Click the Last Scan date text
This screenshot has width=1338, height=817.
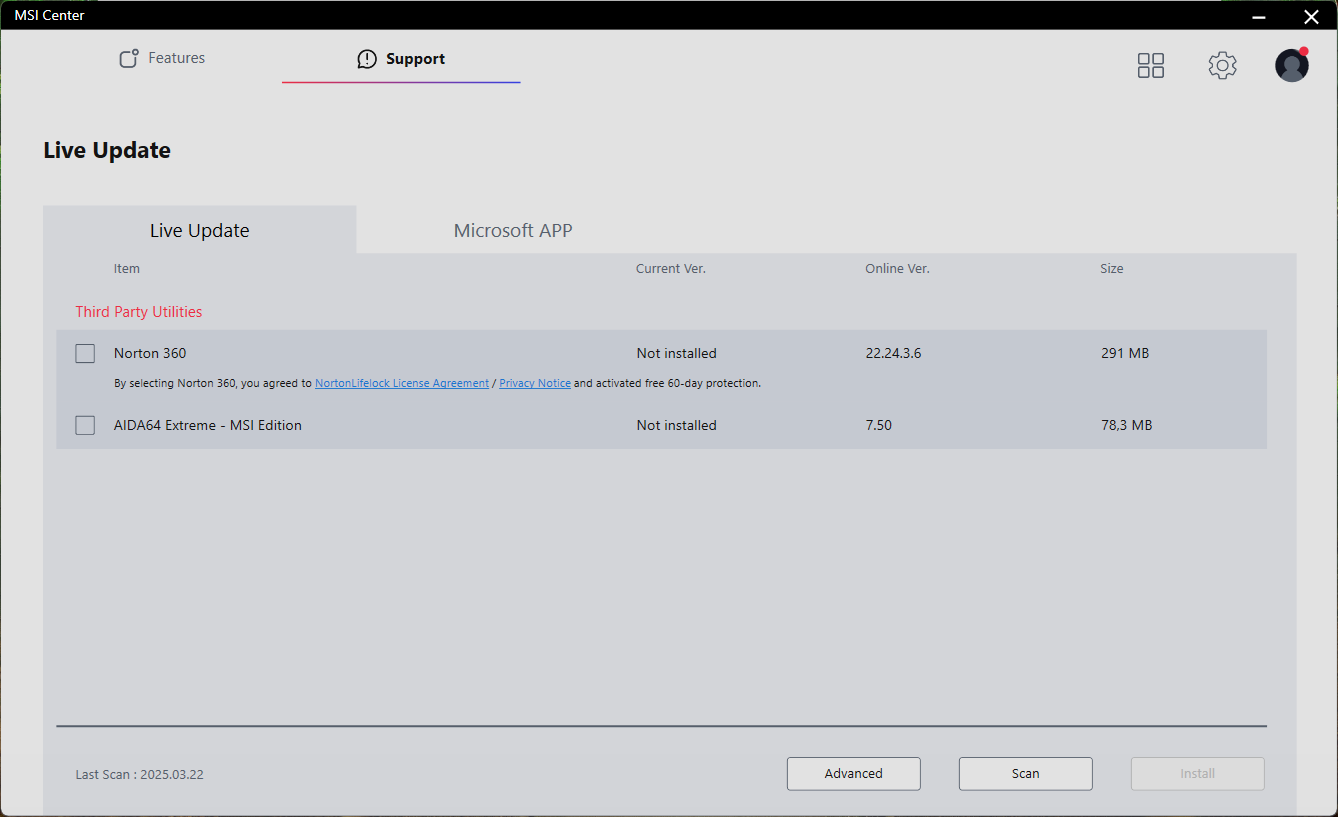[x=140, y=774]
